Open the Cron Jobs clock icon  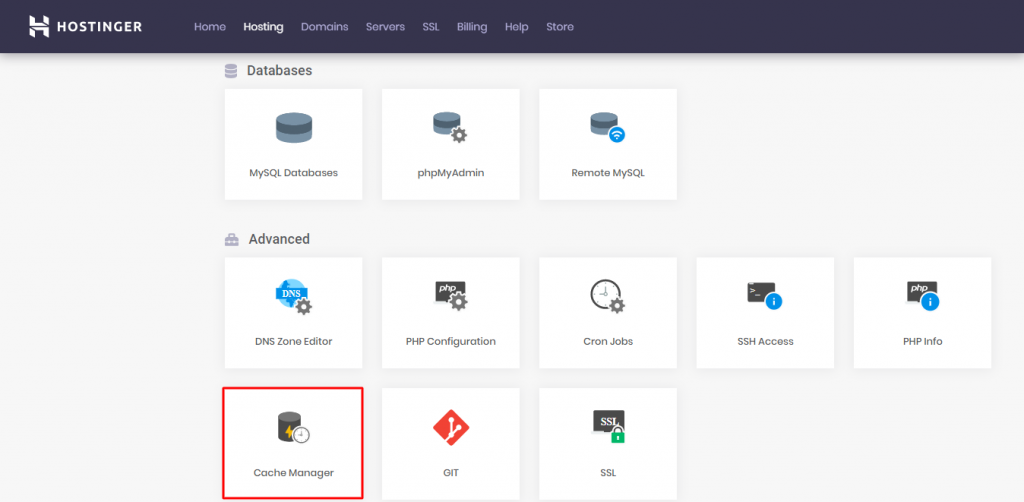pos(607,297)
